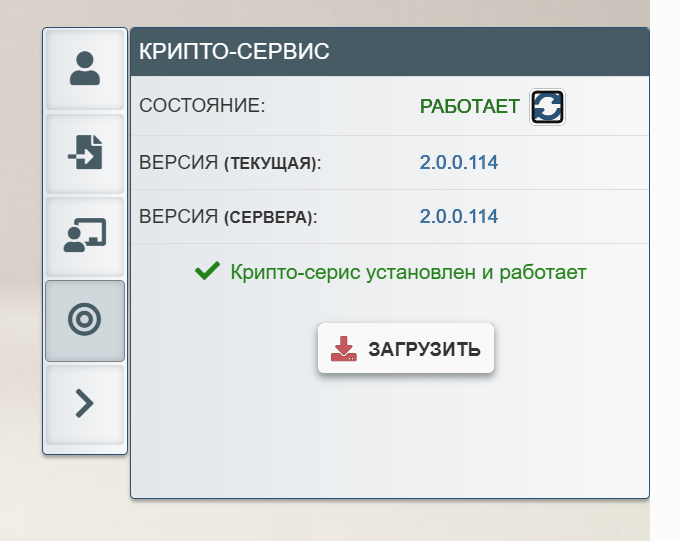Click the СОСТОЯНИЕ row background
This screenshot has height=541, width=680.
point(340,107)
